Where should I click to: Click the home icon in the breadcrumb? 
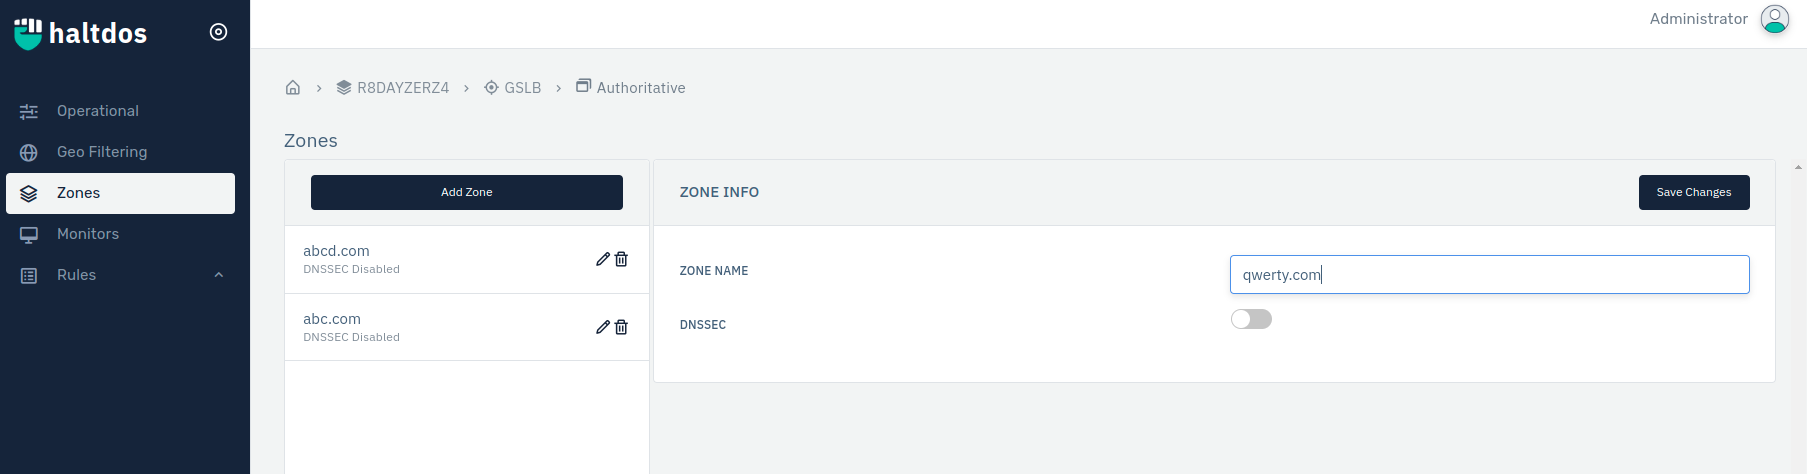[293, 87]
